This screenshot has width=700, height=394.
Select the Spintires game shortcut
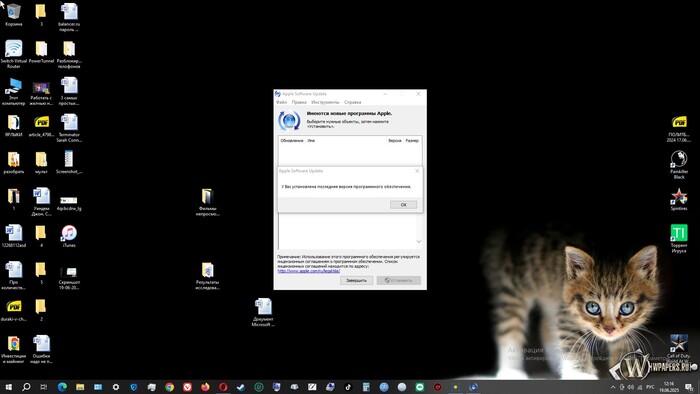pyautogui.click(x=679, y=199)
